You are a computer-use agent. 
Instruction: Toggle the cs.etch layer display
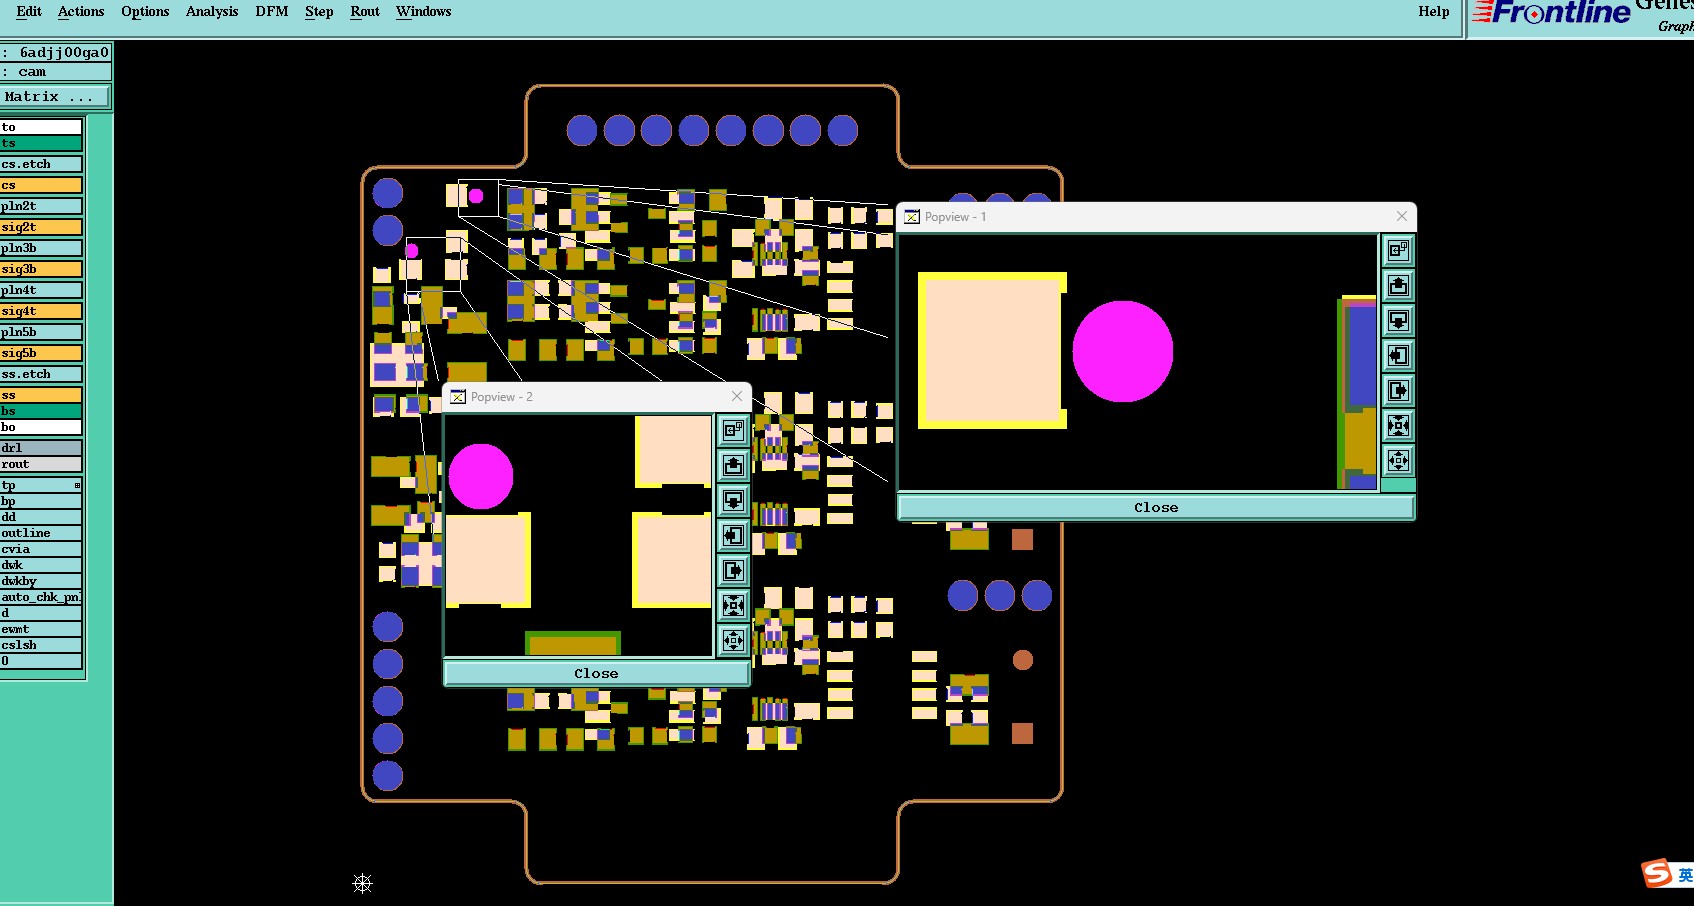point(41,164)
